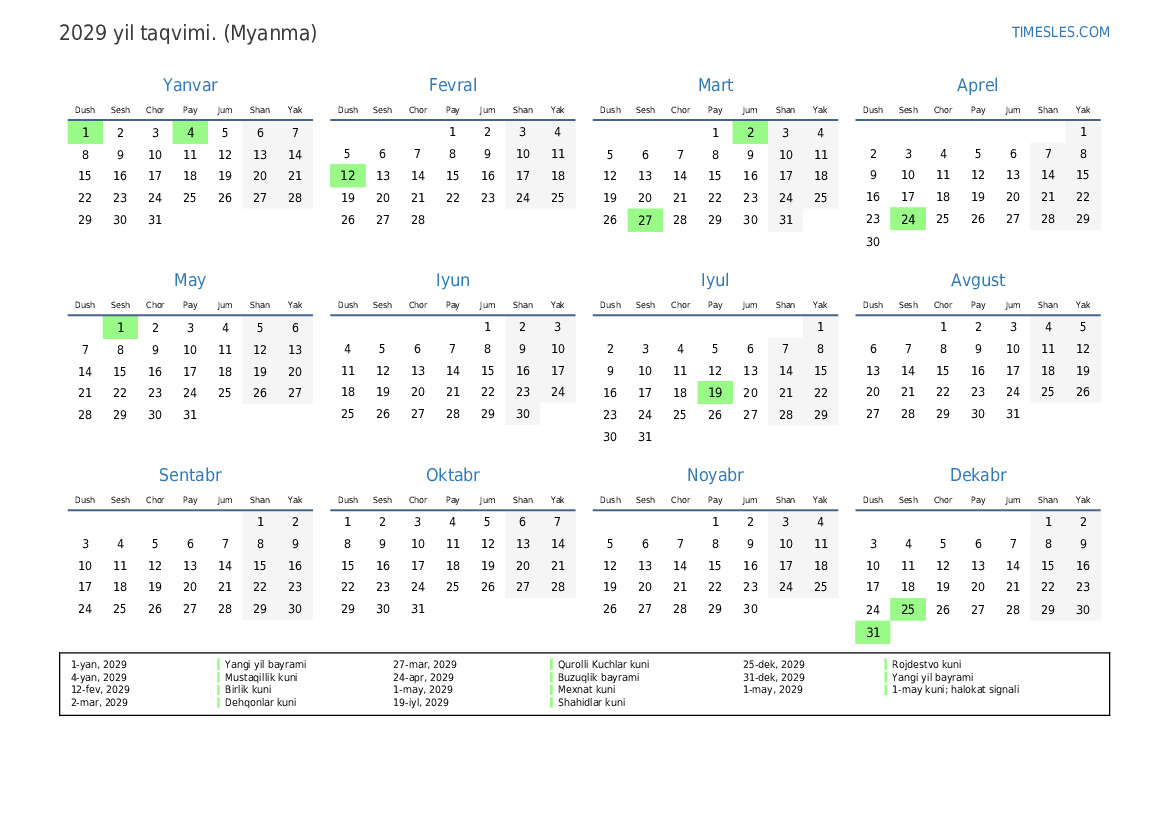This screenshot has width=1169, height=827.
Task: Click highlighted day 2 in Mart
Action: [750, 132]
